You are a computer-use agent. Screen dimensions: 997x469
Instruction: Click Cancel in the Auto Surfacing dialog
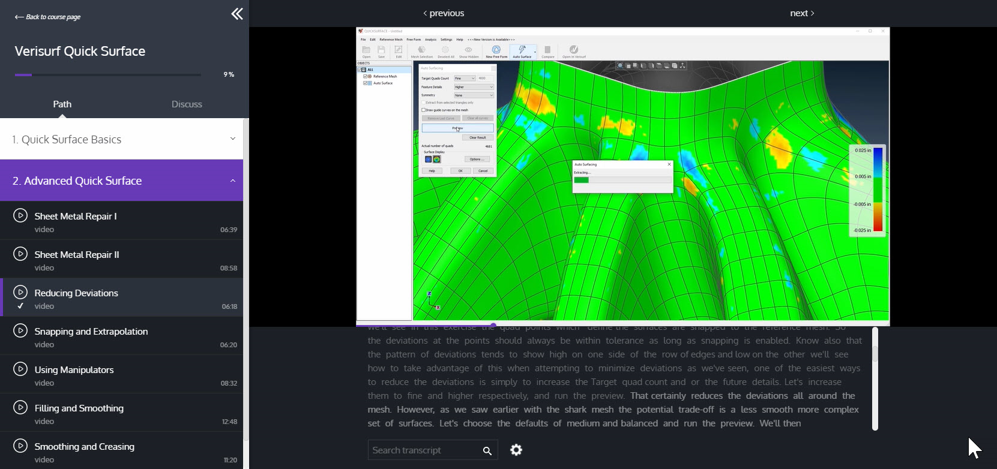[483, 171]
